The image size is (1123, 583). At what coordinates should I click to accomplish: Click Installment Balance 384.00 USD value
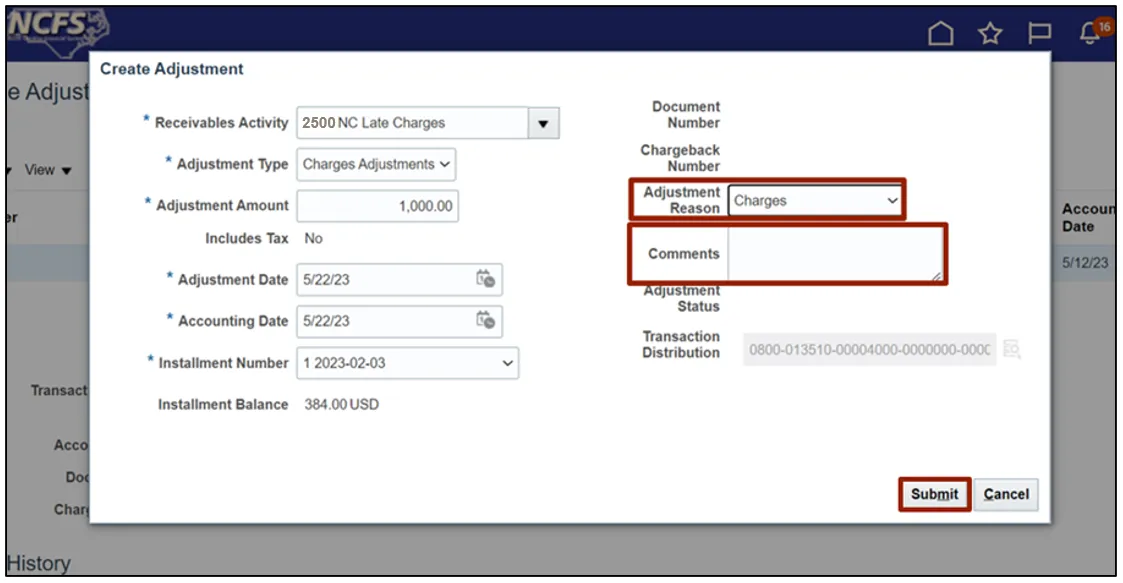coord(342,405)
